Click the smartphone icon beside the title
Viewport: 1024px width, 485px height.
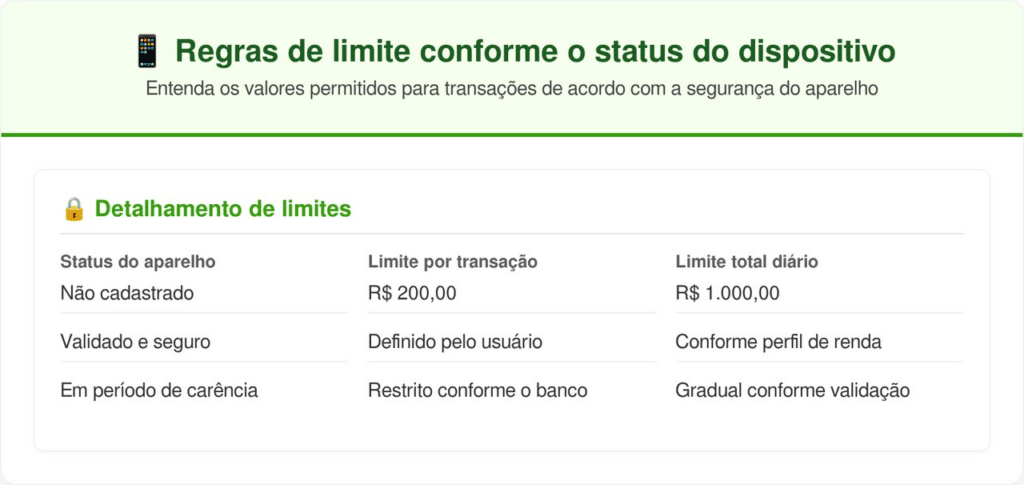(x=146, y=50)
